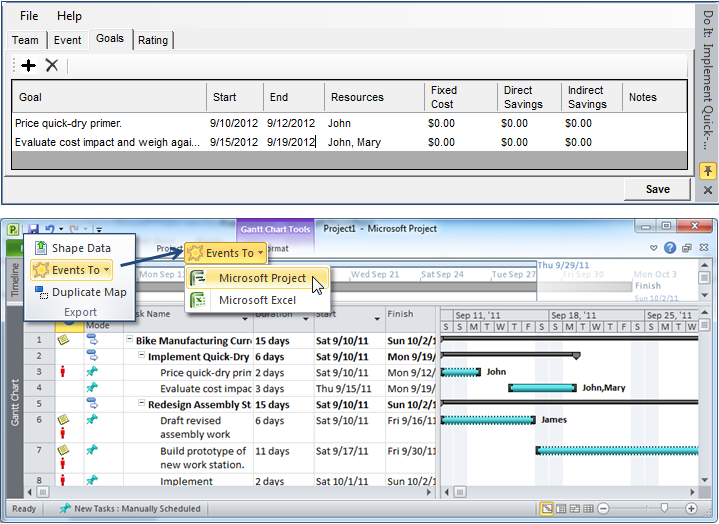The image size is (719, 524).
Task: Click the manually scheduled pin icon in row 7
Action: (92, 450)
